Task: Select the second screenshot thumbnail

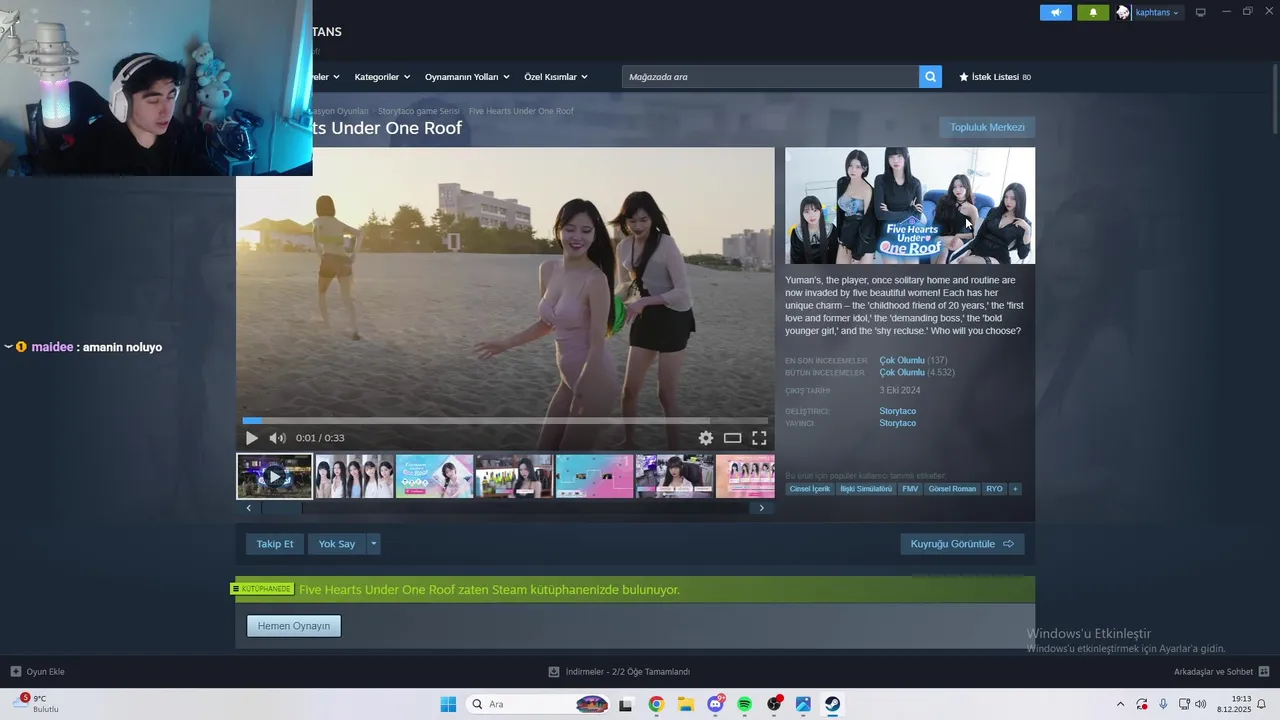Action: click(x=354, y=476)
